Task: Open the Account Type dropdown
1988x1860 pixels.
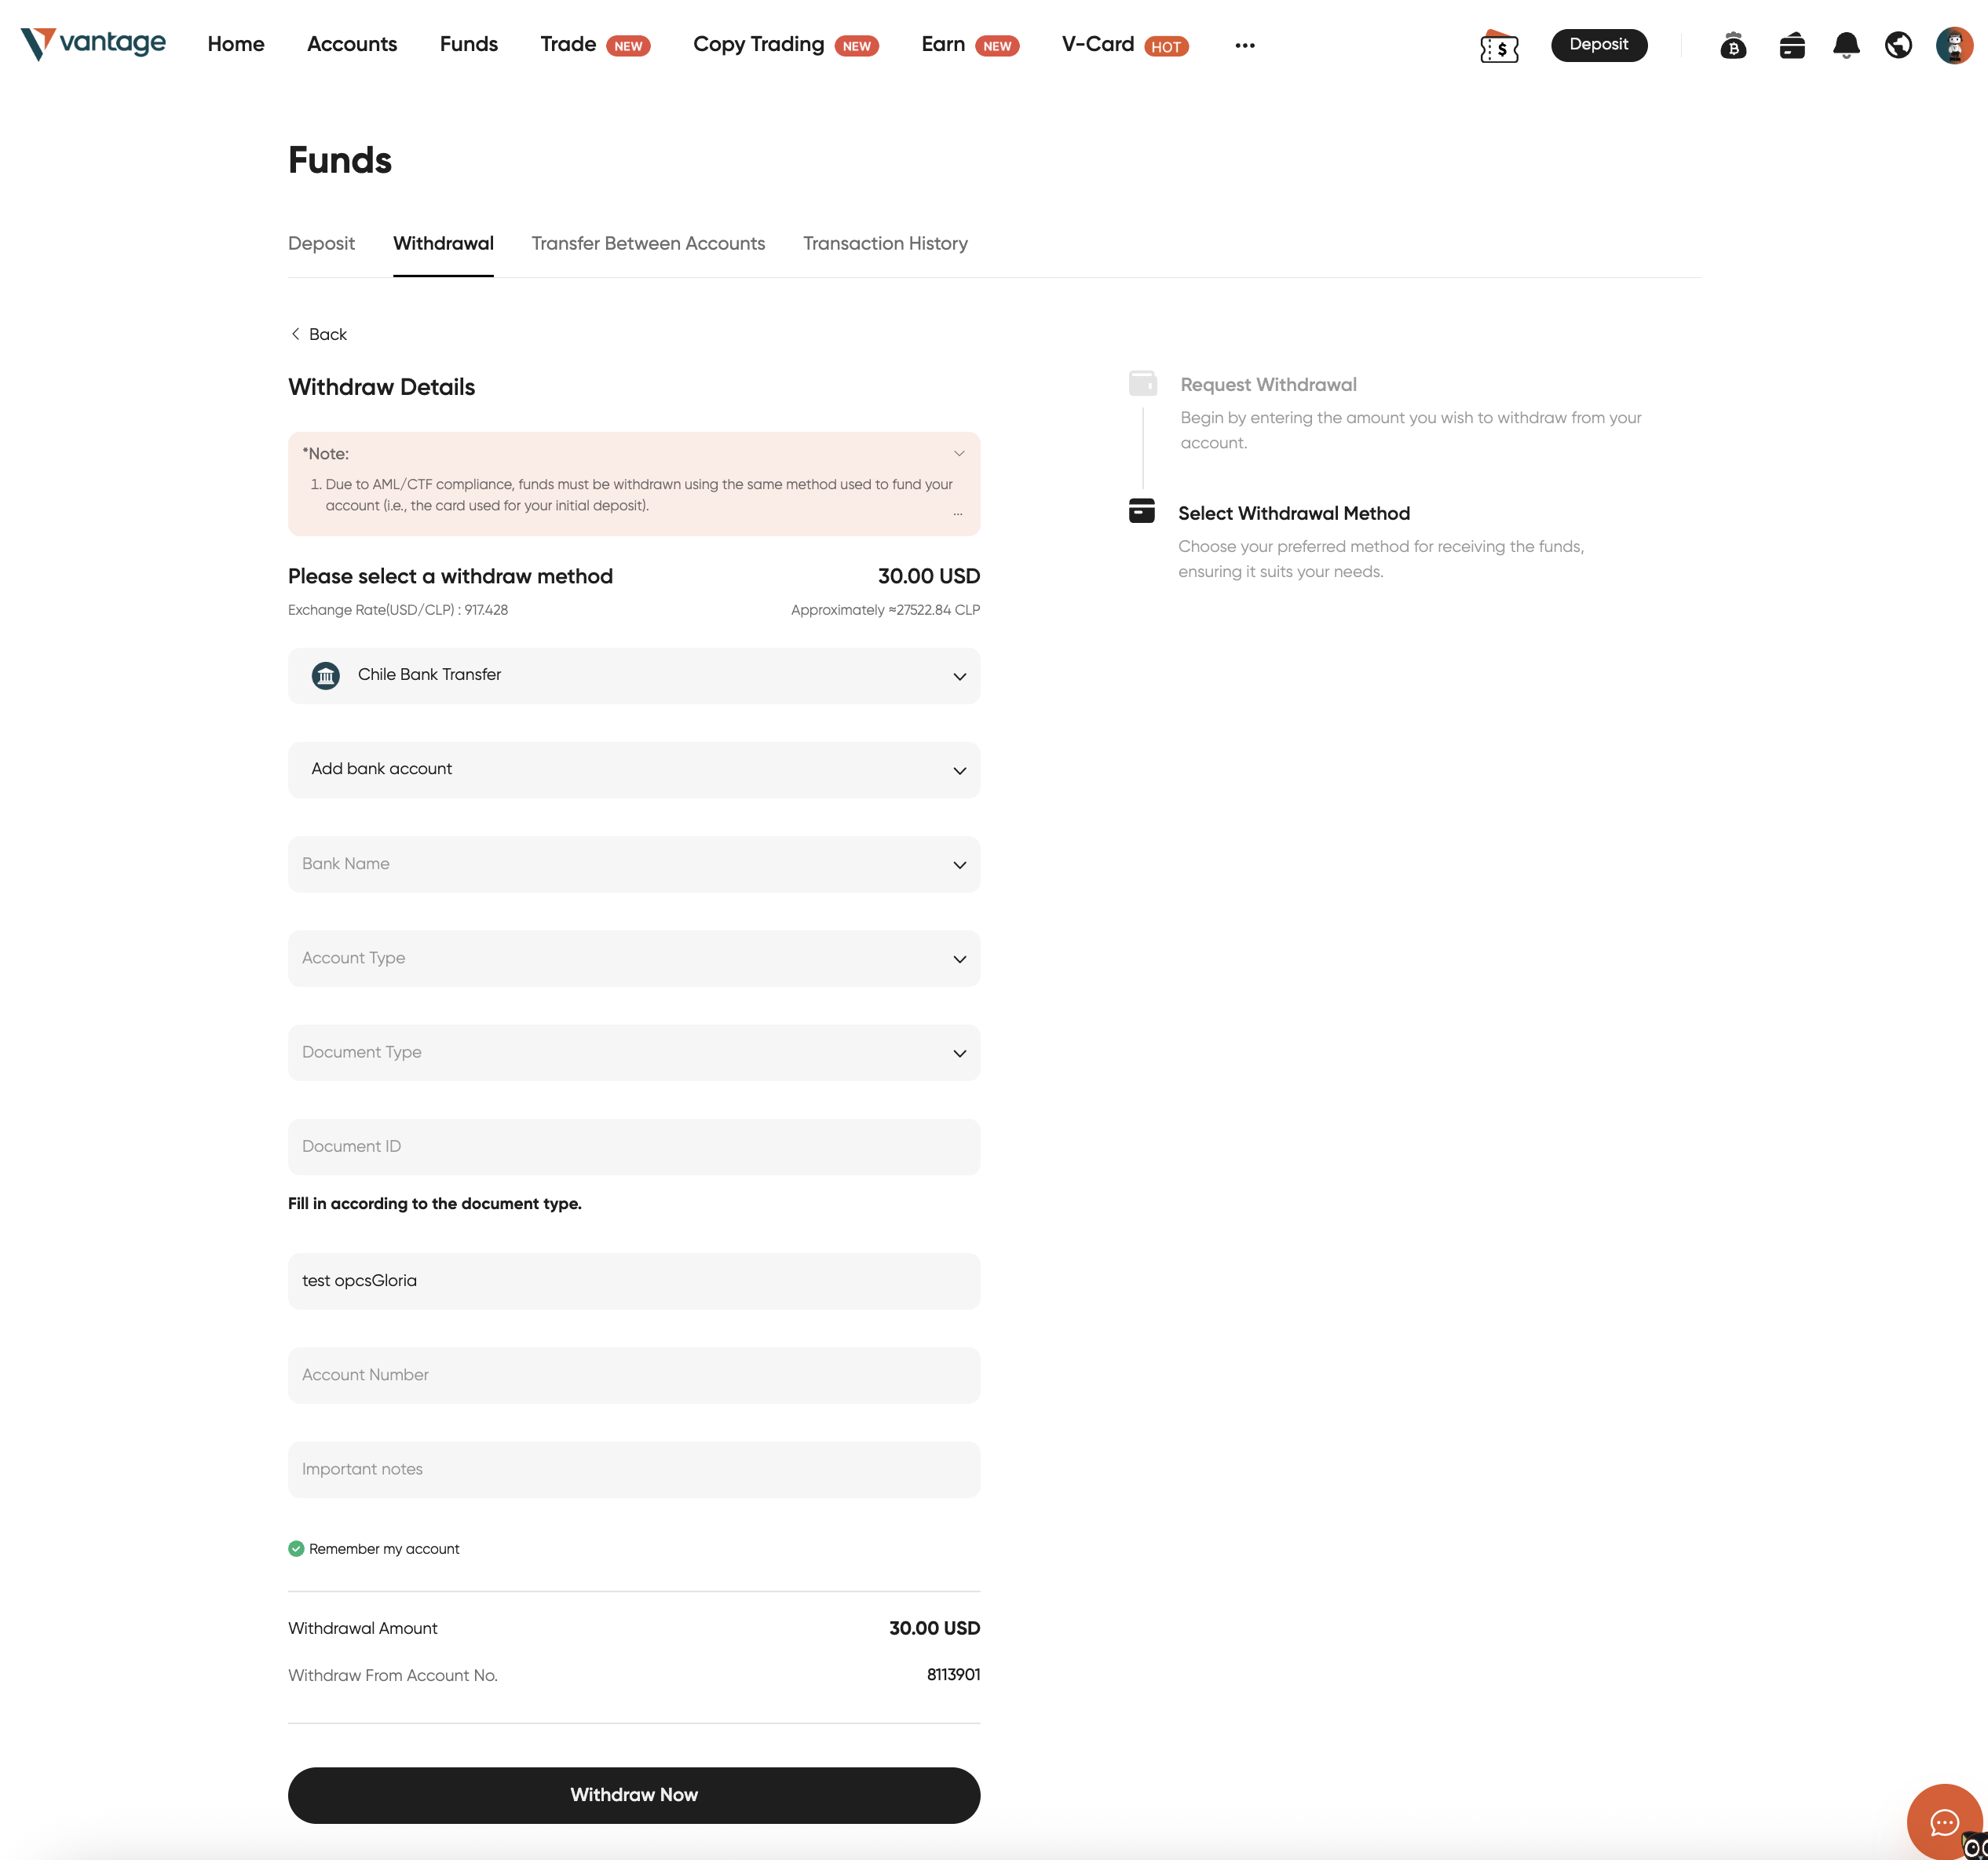Action: 634,958
